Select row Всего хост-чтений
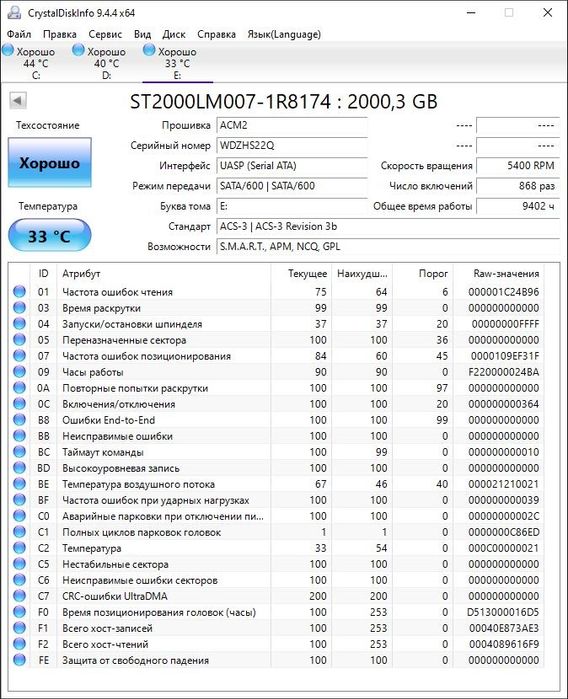The height and width of the screenshot is (699, 568). point(276,644)
